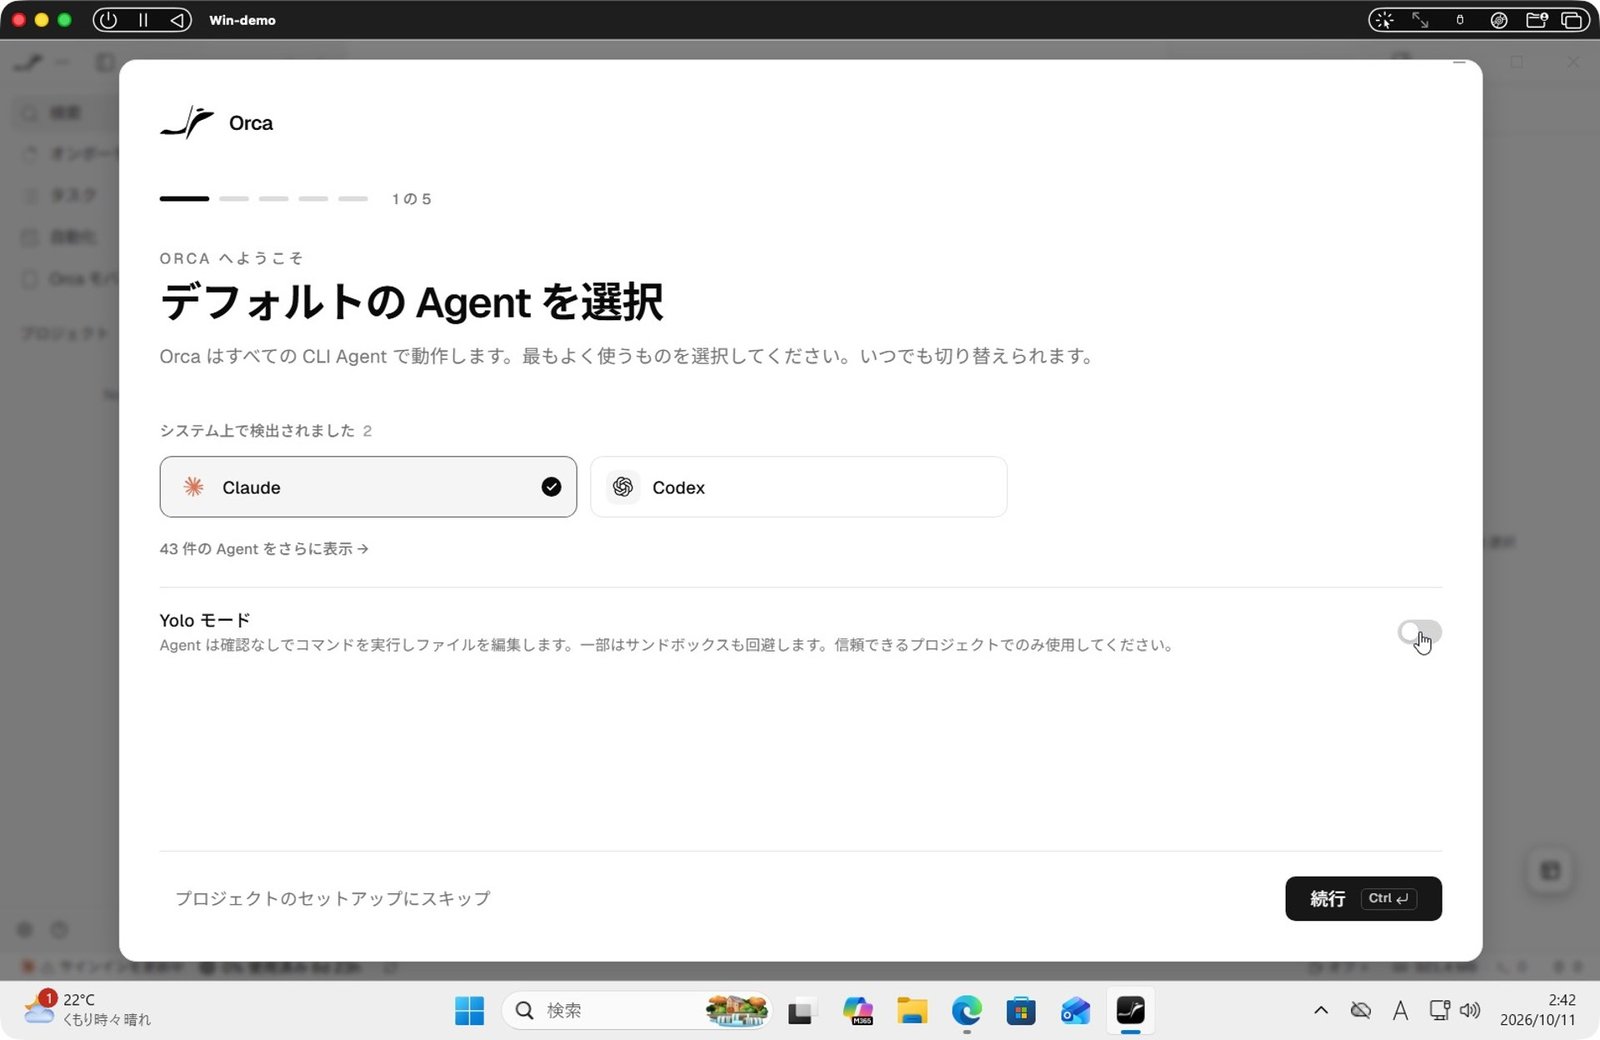Click the cursor-capture icon in VM toolbar

(1384, 20)
